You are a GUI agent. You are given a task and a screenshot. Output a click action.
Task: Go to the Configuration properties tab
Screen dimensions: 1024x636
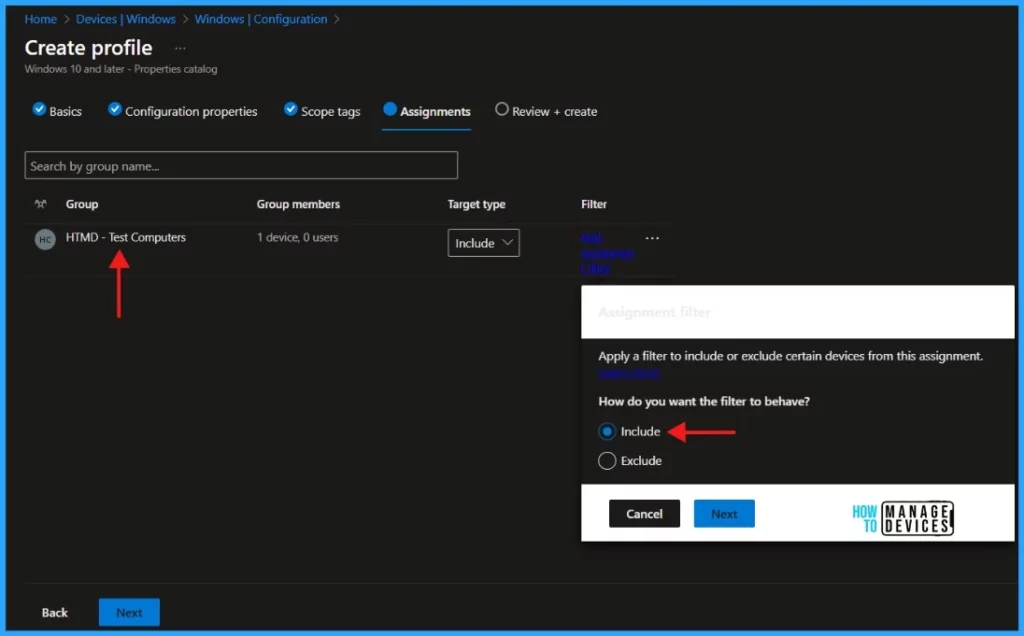(183, 111)
